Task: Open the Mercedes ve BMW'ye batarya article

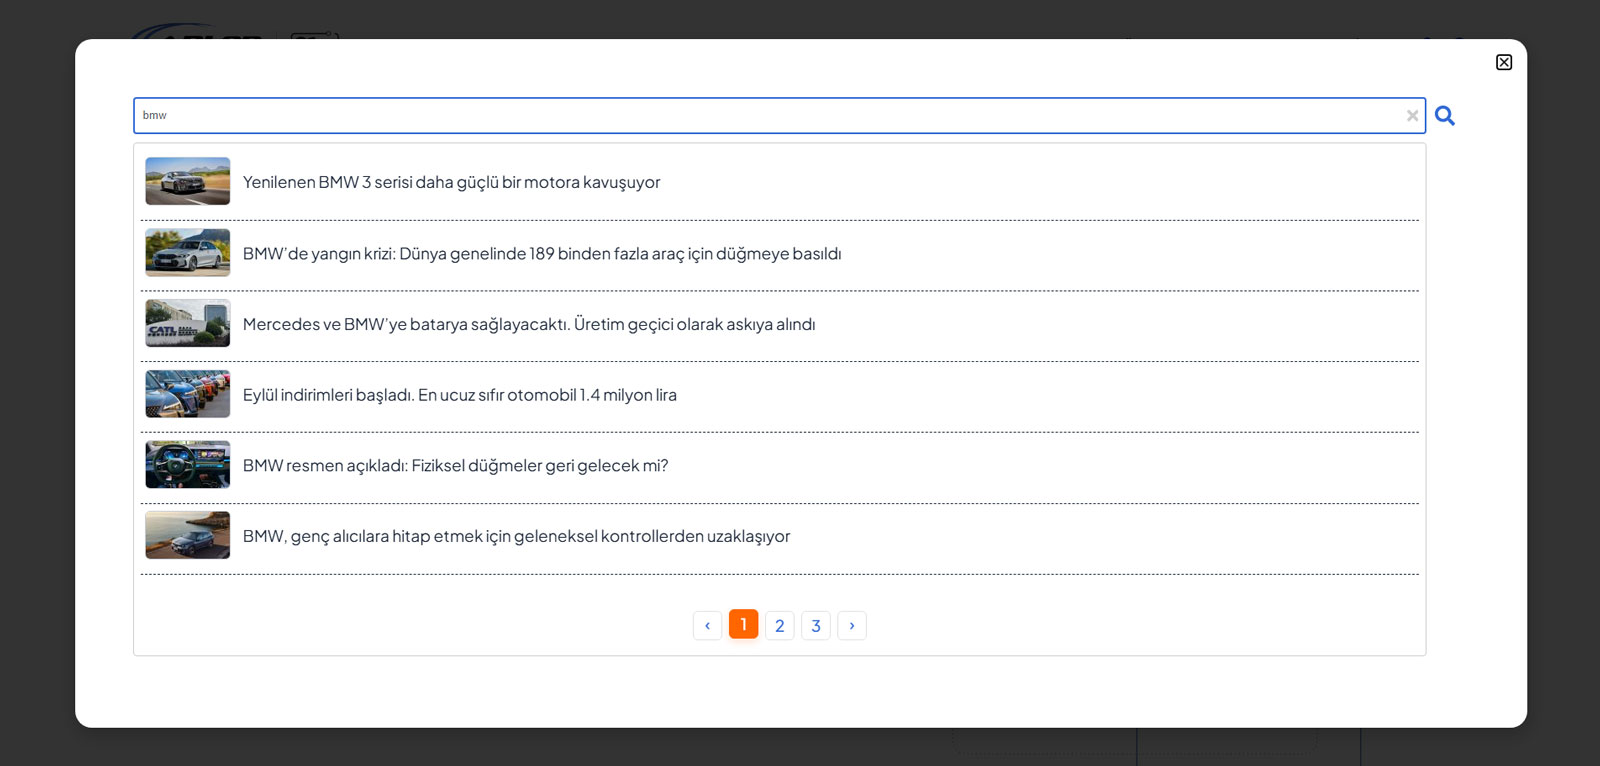Action: tap(529, 324)
